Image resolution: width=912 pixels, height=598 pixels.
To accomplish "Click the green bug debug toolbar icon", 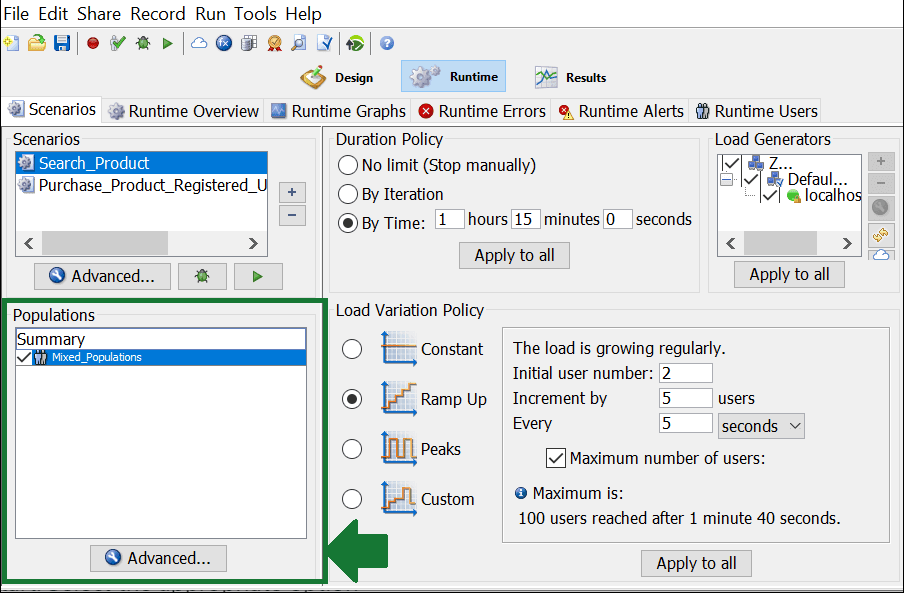I will [x=142, y=42].
